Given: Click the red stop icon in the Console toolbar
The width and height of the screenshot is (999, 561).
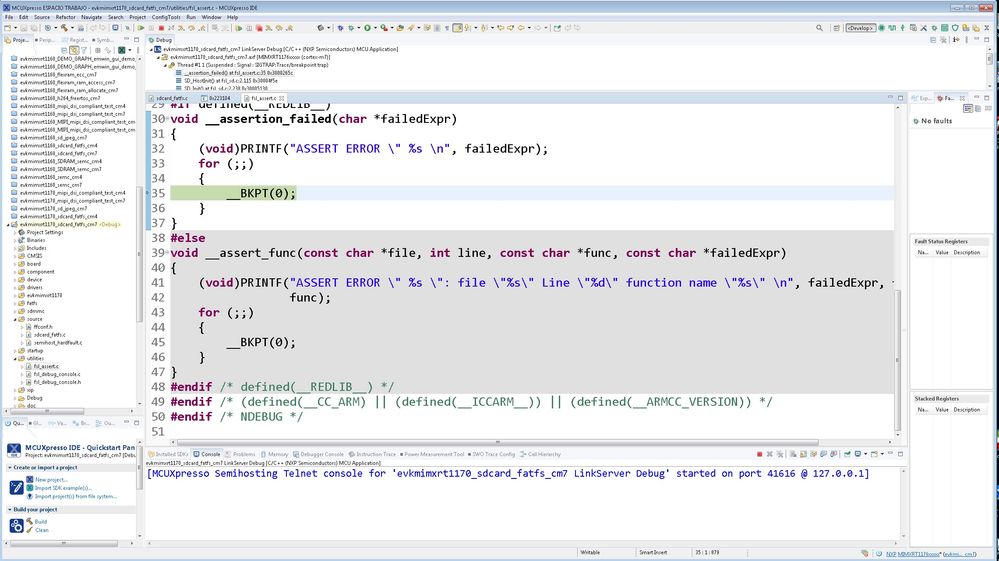Looking at the screenshot, I should tap(759, 454).
